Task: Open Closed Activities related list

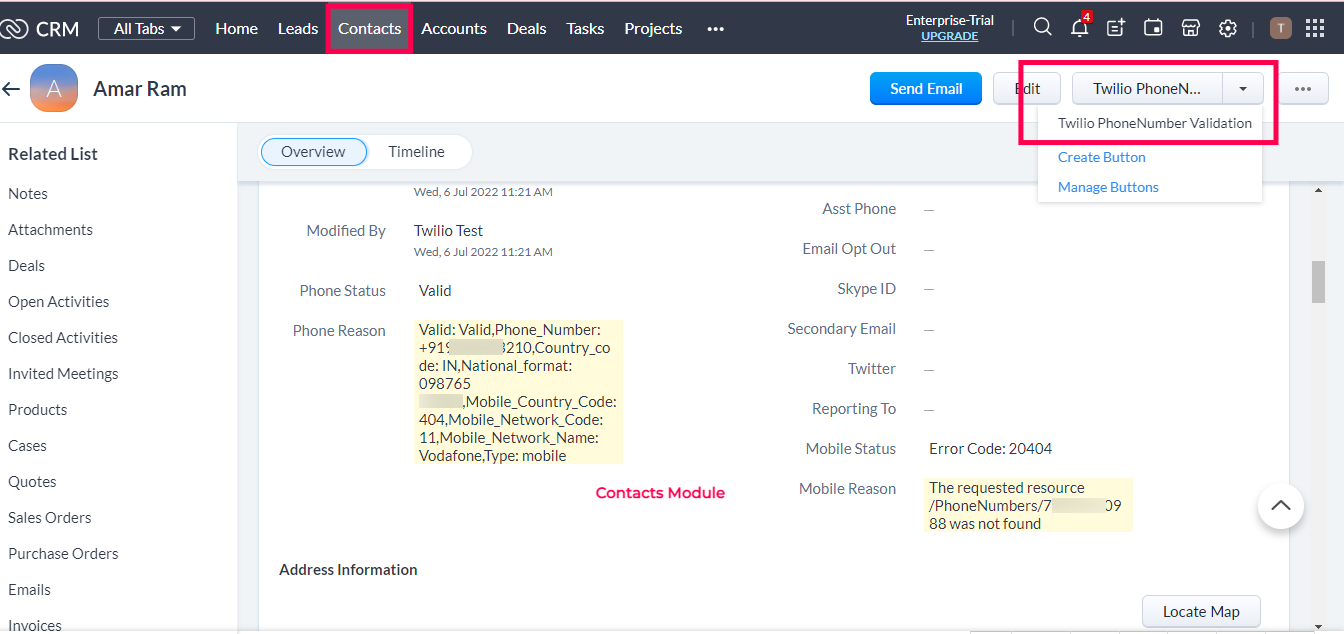Action: pyautogui.click(x=63, y=338)
